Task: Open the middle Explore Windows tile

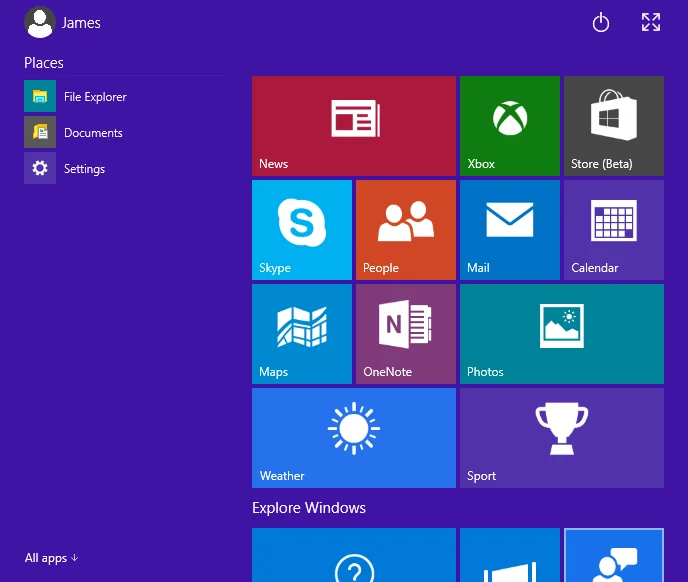Action: [x=510, y=555]
